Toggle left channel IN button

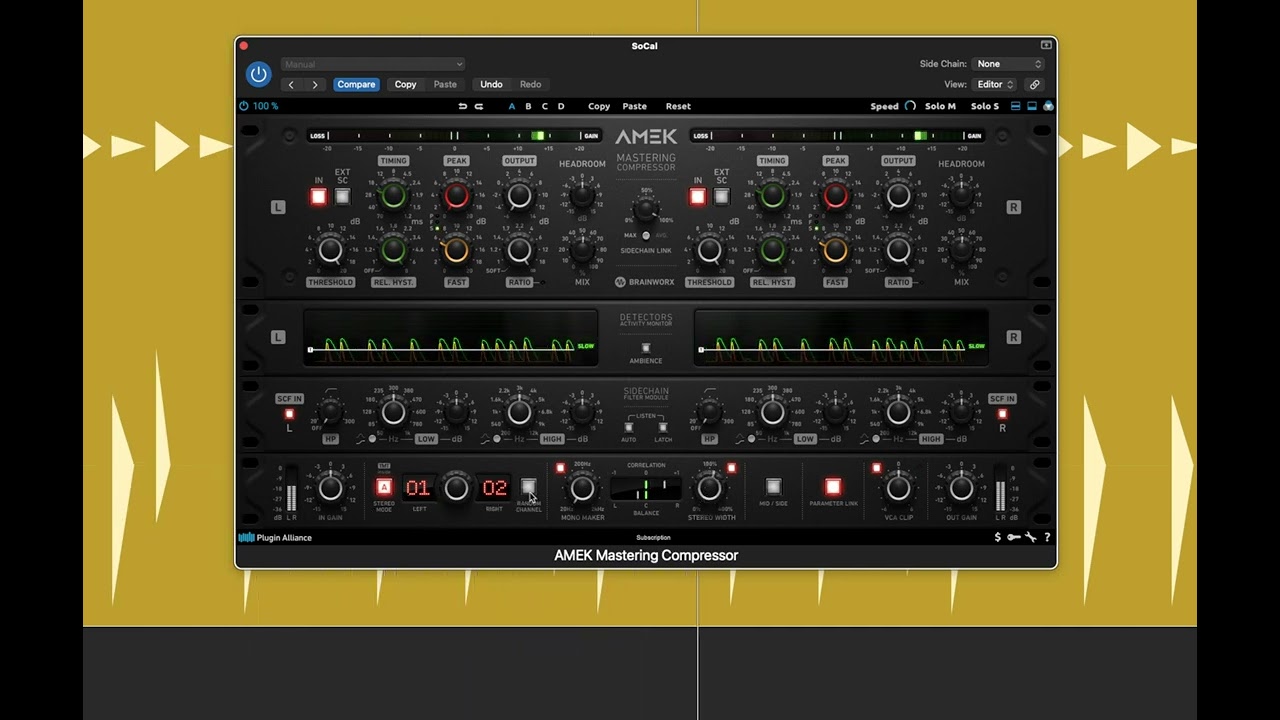pyautogui.click(x=319, y=196)
